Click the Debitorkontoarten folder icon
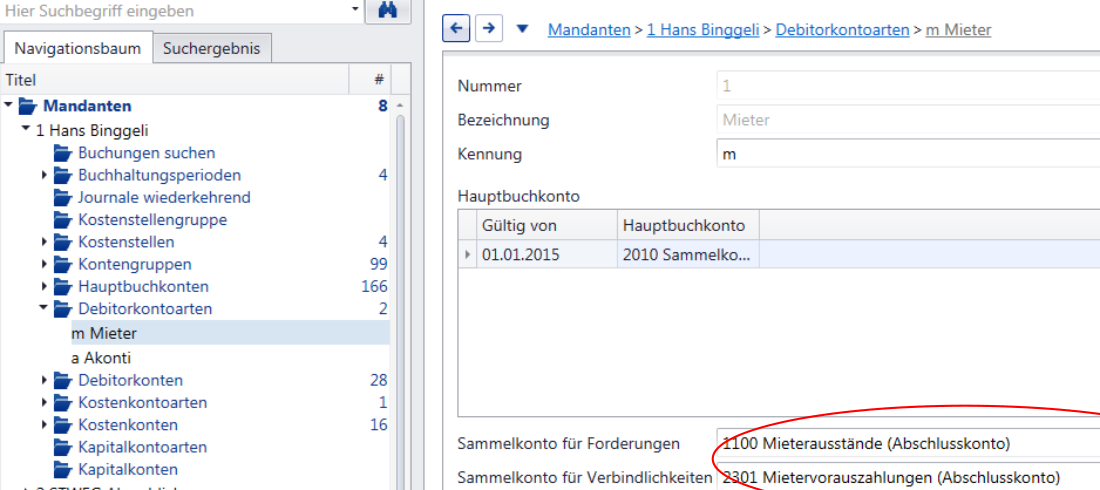This screenshot has height=490, width=1100. coord(63,309)
